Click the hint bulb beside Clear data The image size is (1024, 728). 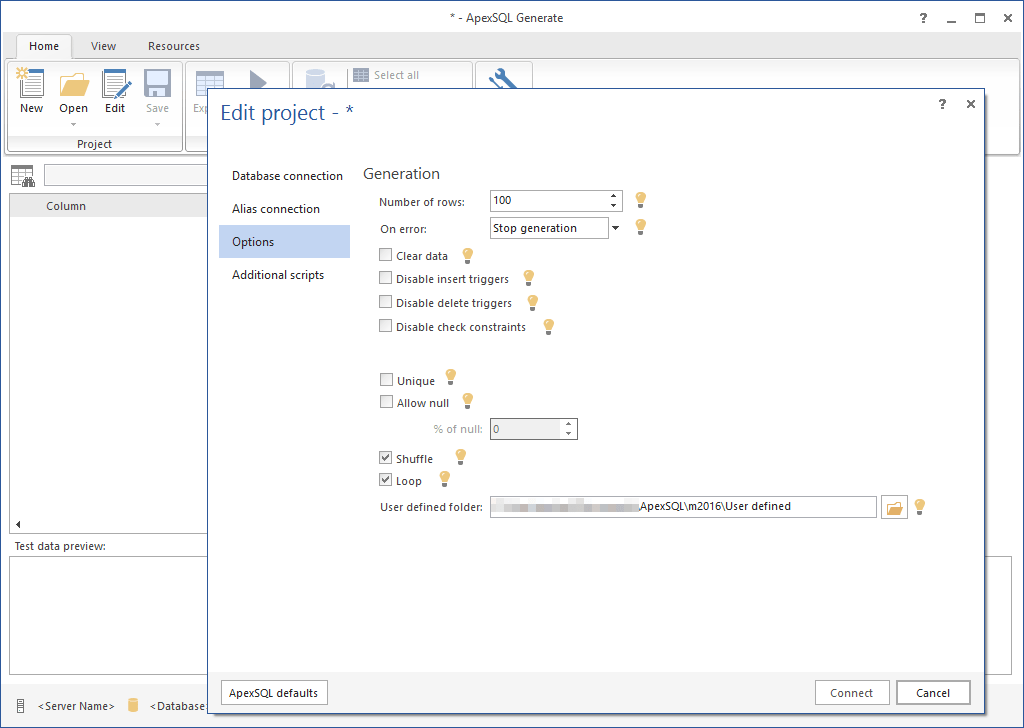click(467, 255)
